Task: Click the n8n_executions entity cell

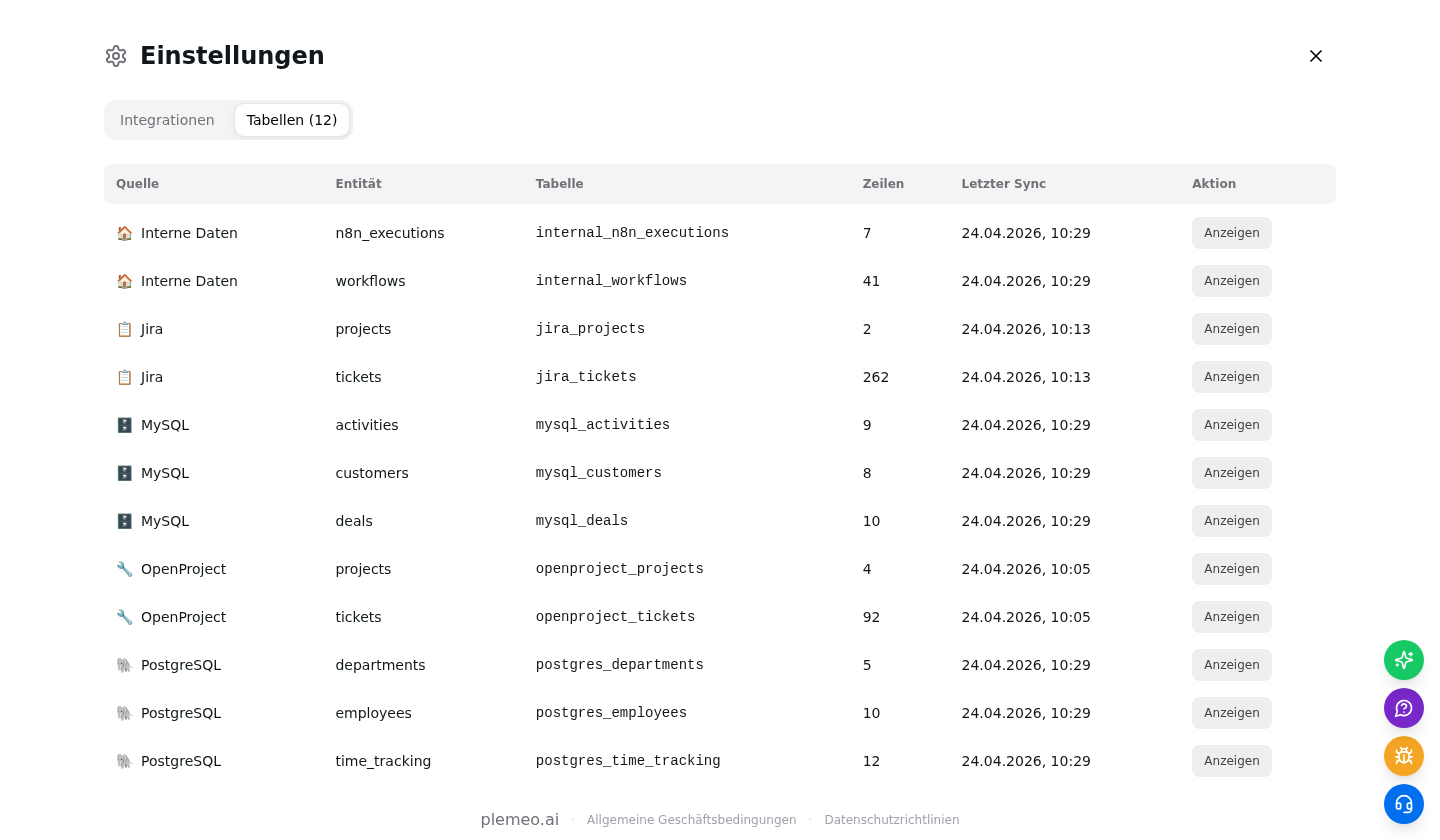Action: (x=390, y=233)
